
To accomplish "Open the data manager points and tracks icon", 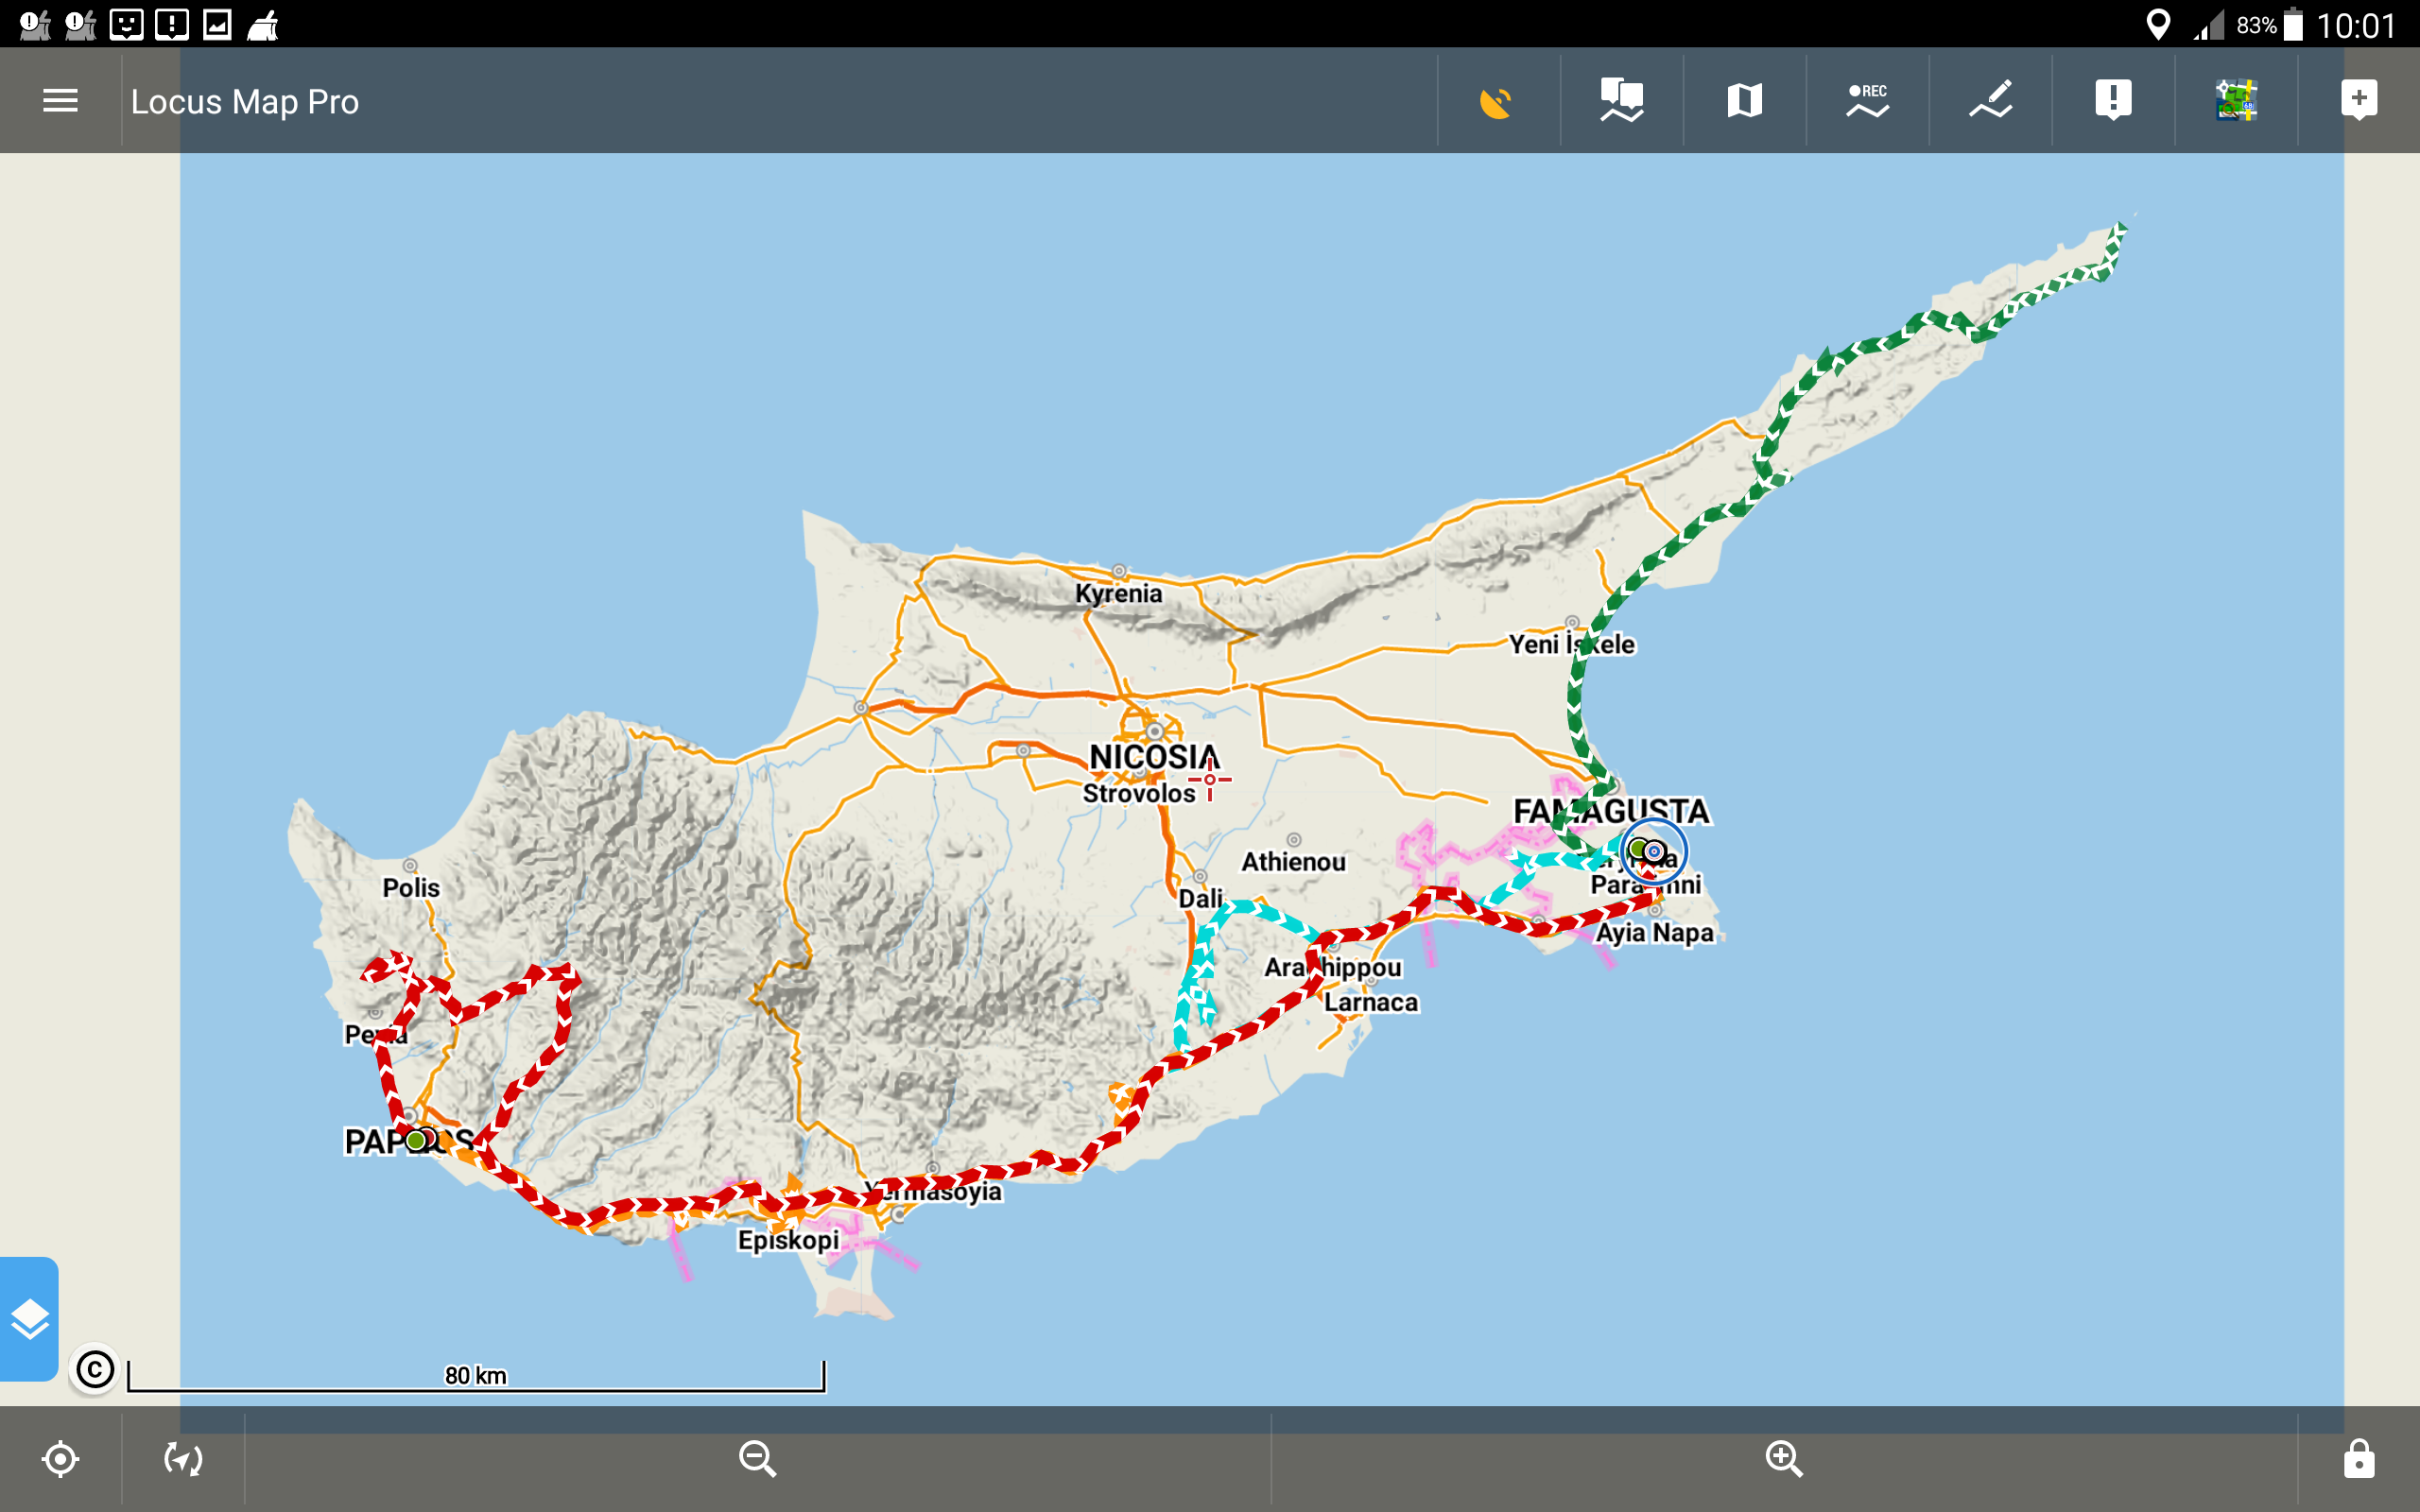I will pos(1621,100).
